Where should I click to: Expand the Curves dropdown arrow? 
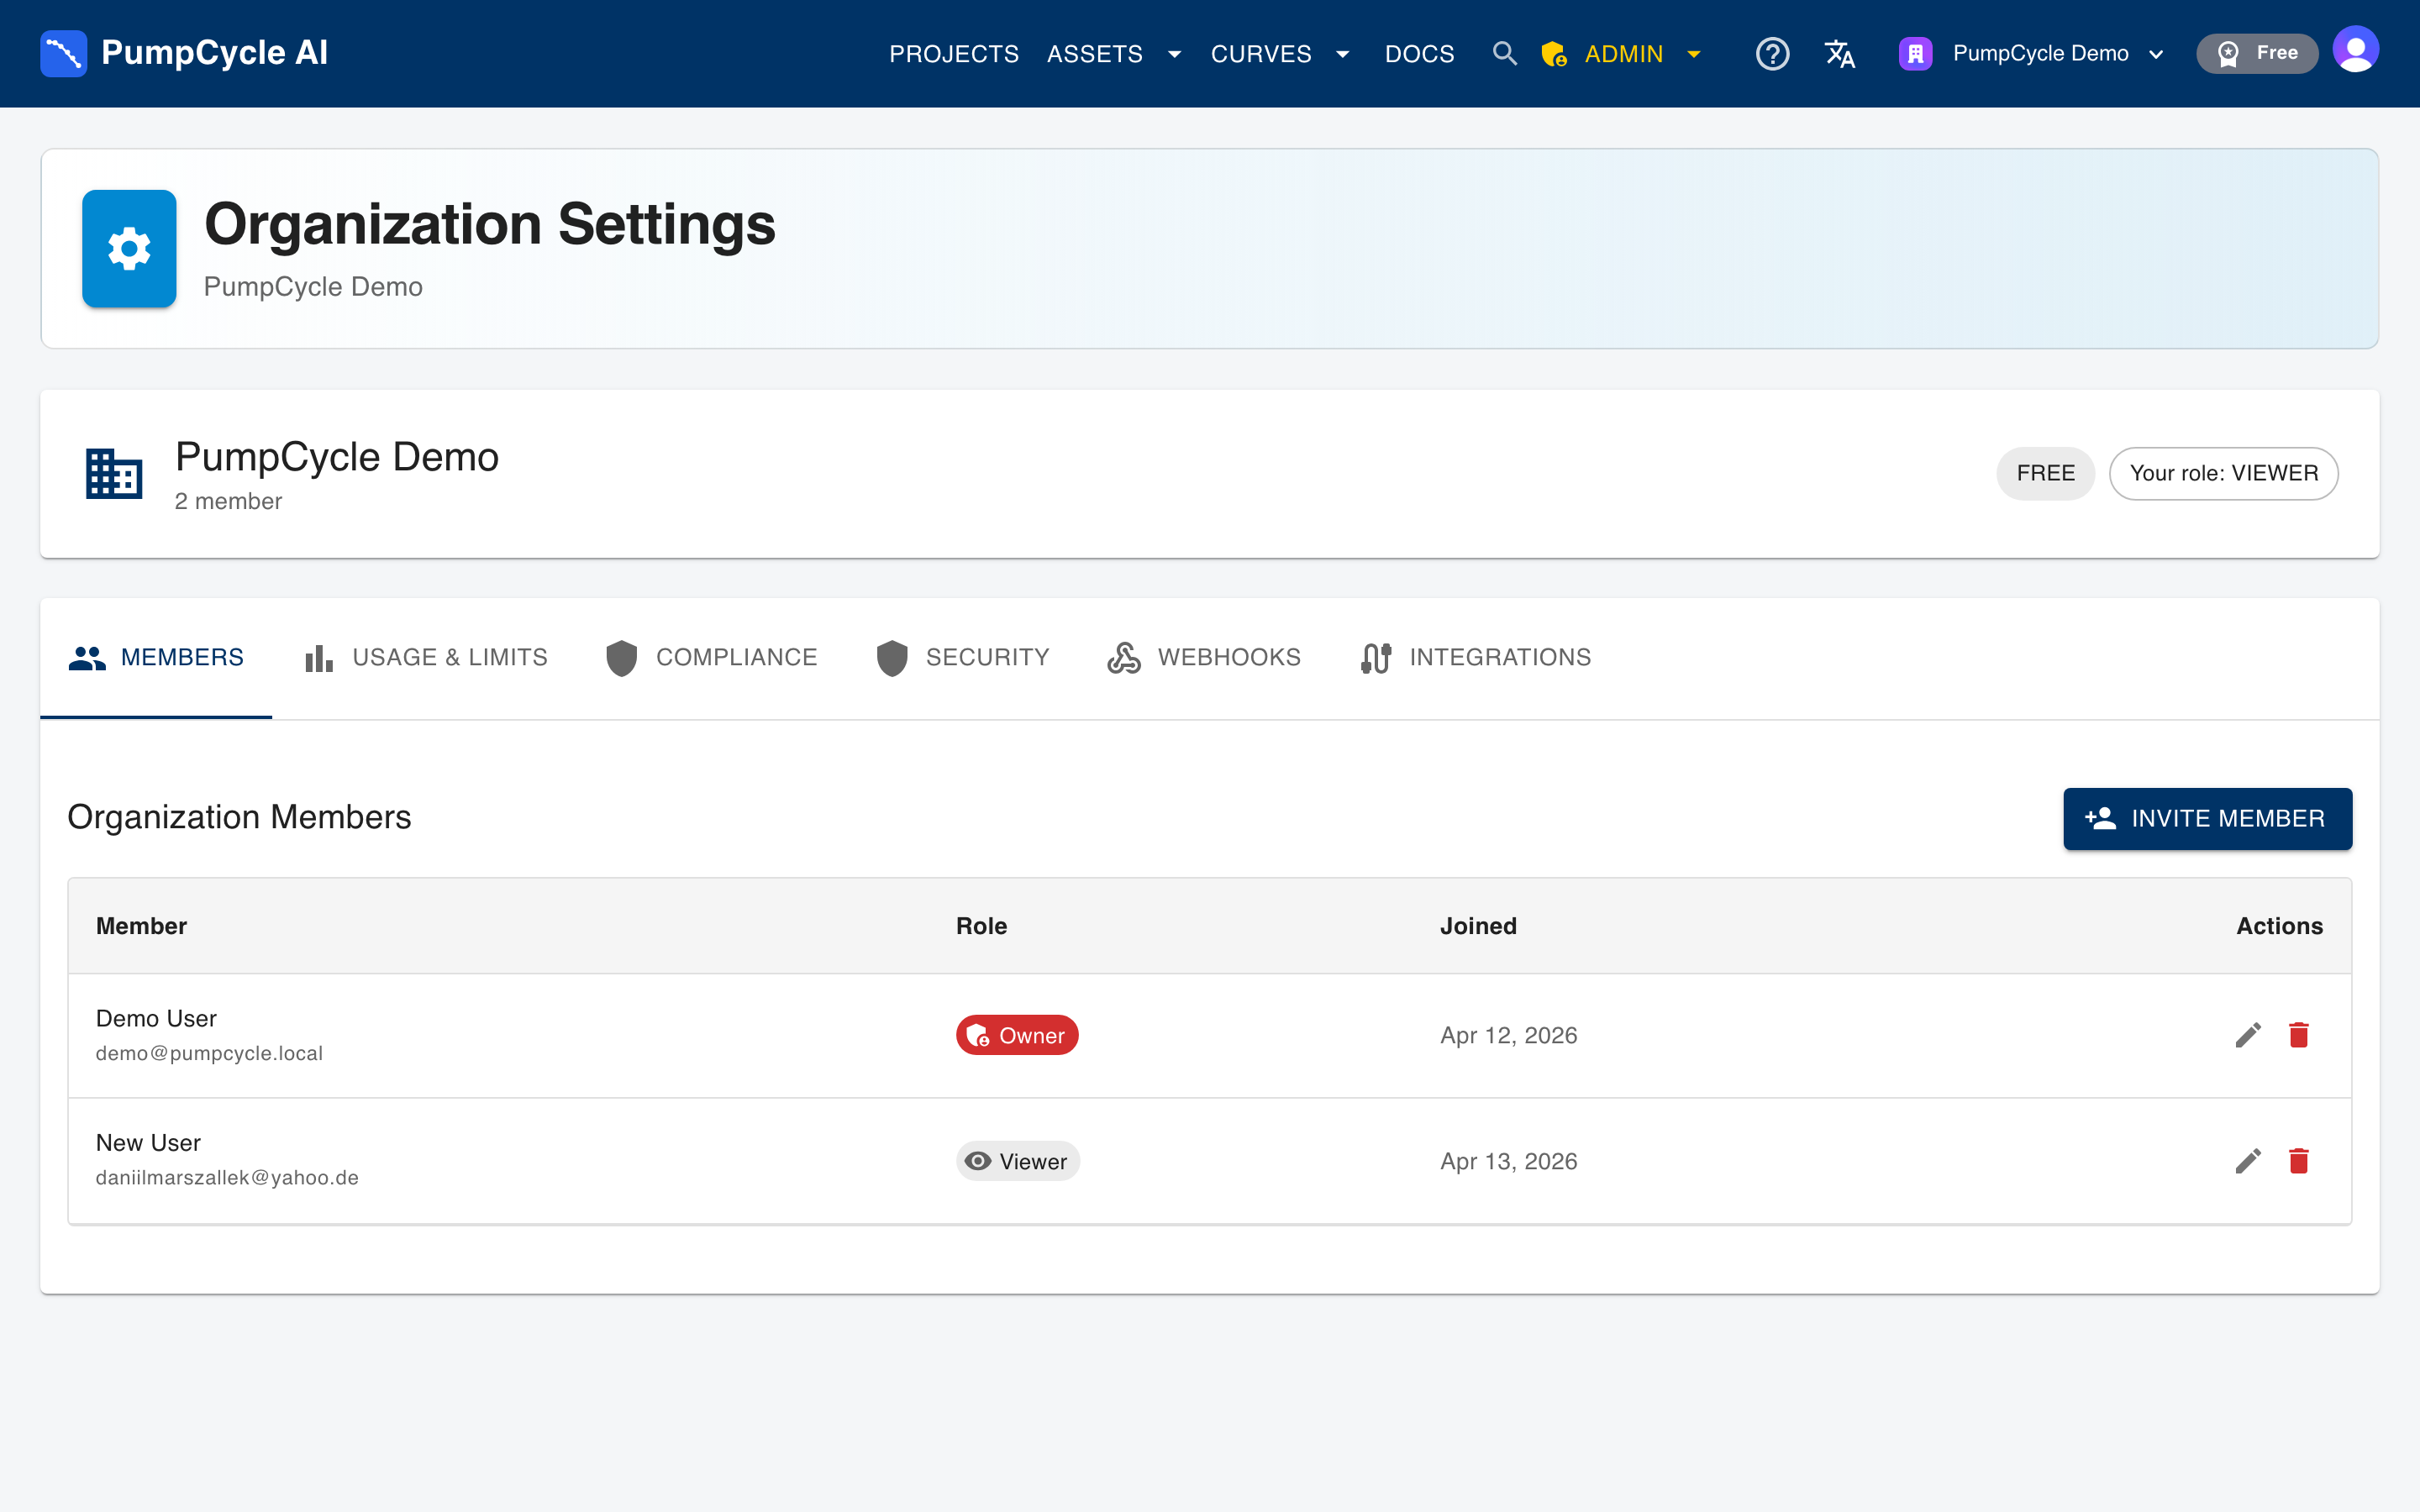tap(1343, 54)
